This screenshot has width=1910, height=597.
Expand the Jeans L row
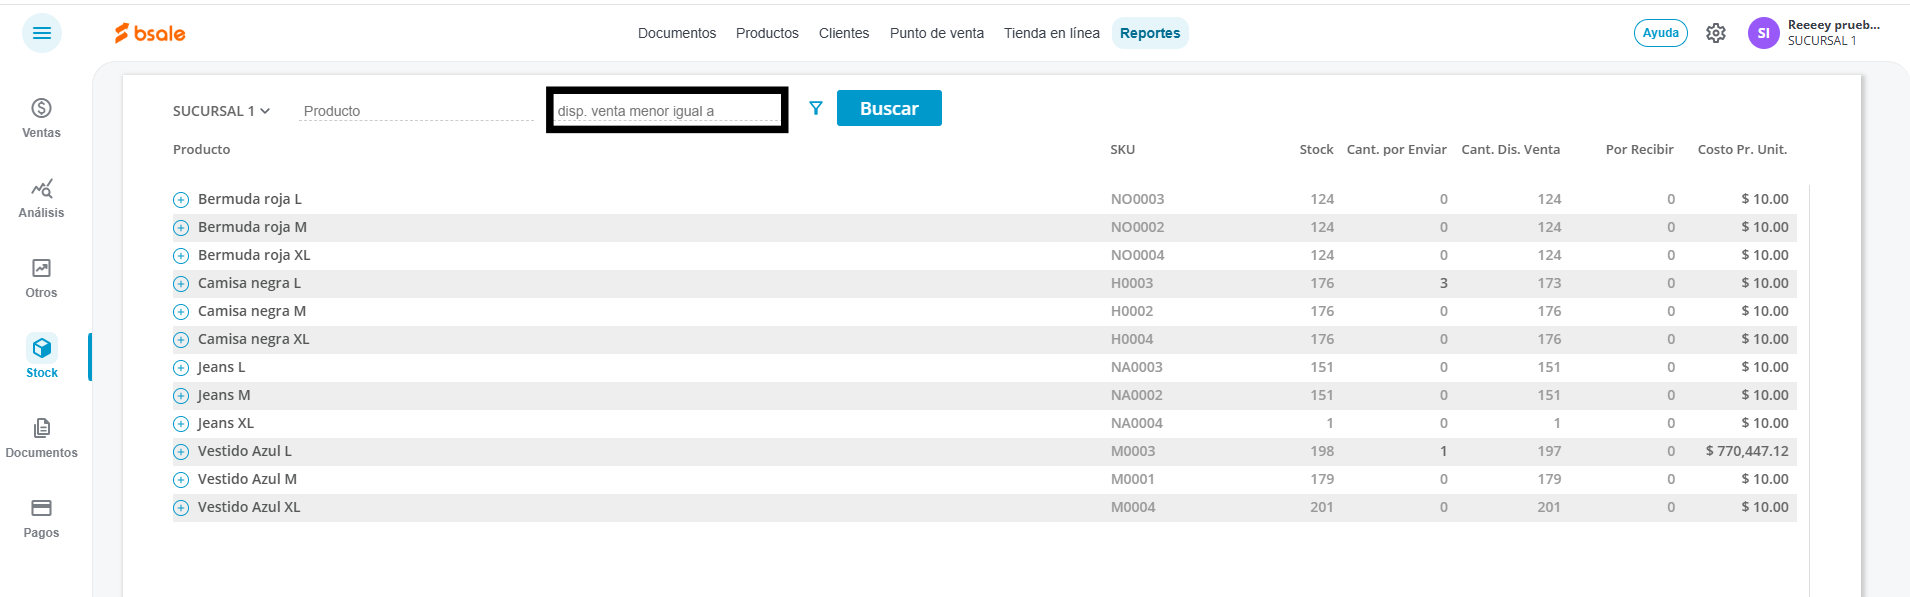click(x=181, y=368)
